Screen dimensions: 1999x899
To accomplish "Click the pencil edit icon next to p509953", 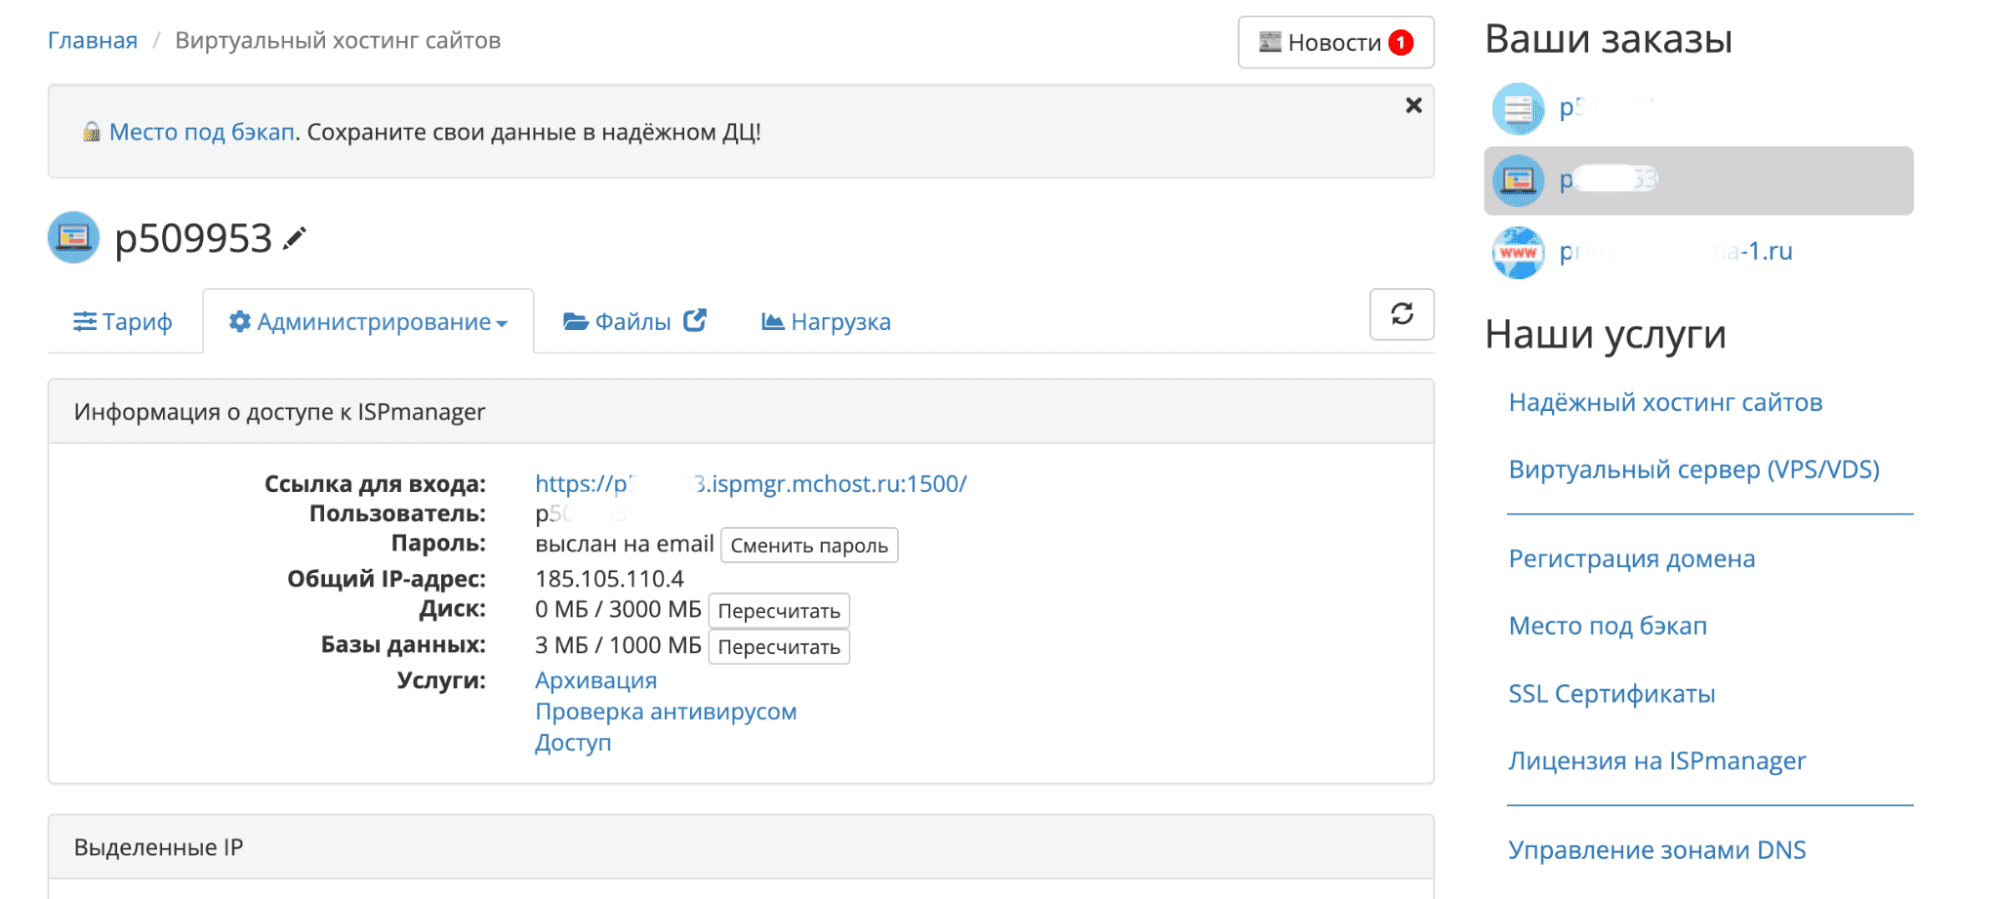I will [294, 239].
